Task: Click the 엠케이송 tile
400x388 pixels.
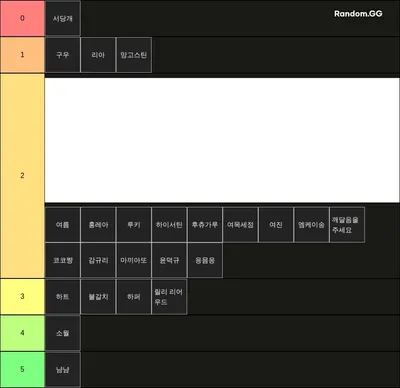Action: tap(311, 225)
